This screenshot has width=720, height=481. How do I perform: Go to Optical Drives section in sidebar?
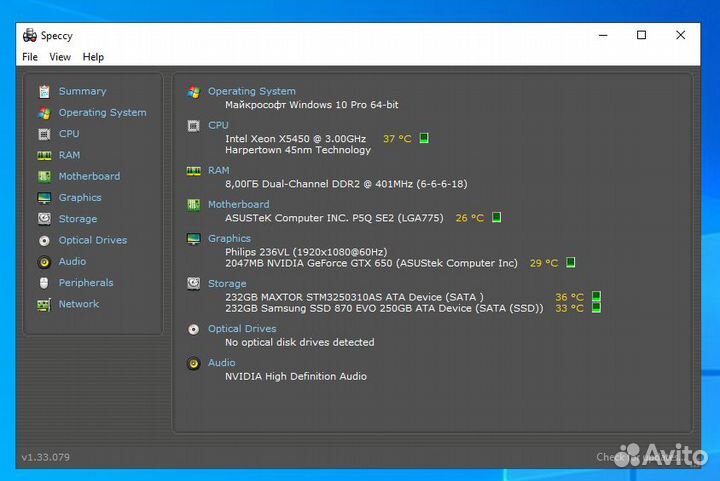coord(93,240)
